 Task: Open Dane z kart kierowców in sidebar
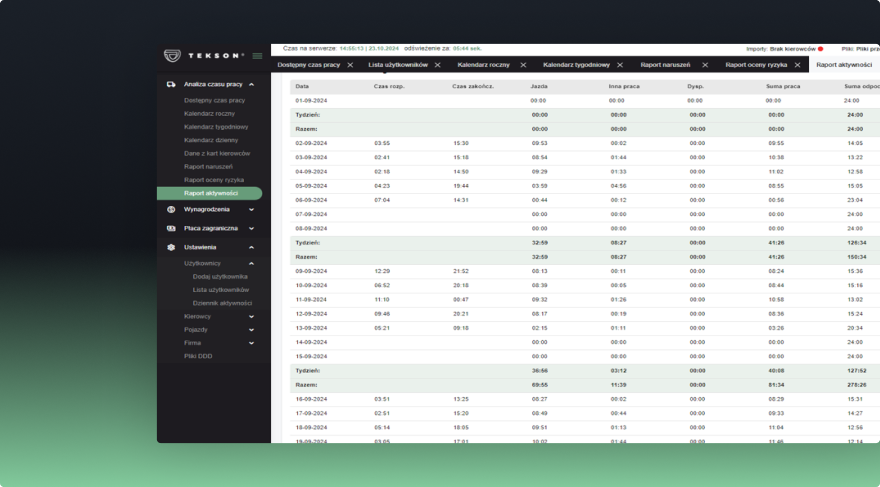coord(217,154)
